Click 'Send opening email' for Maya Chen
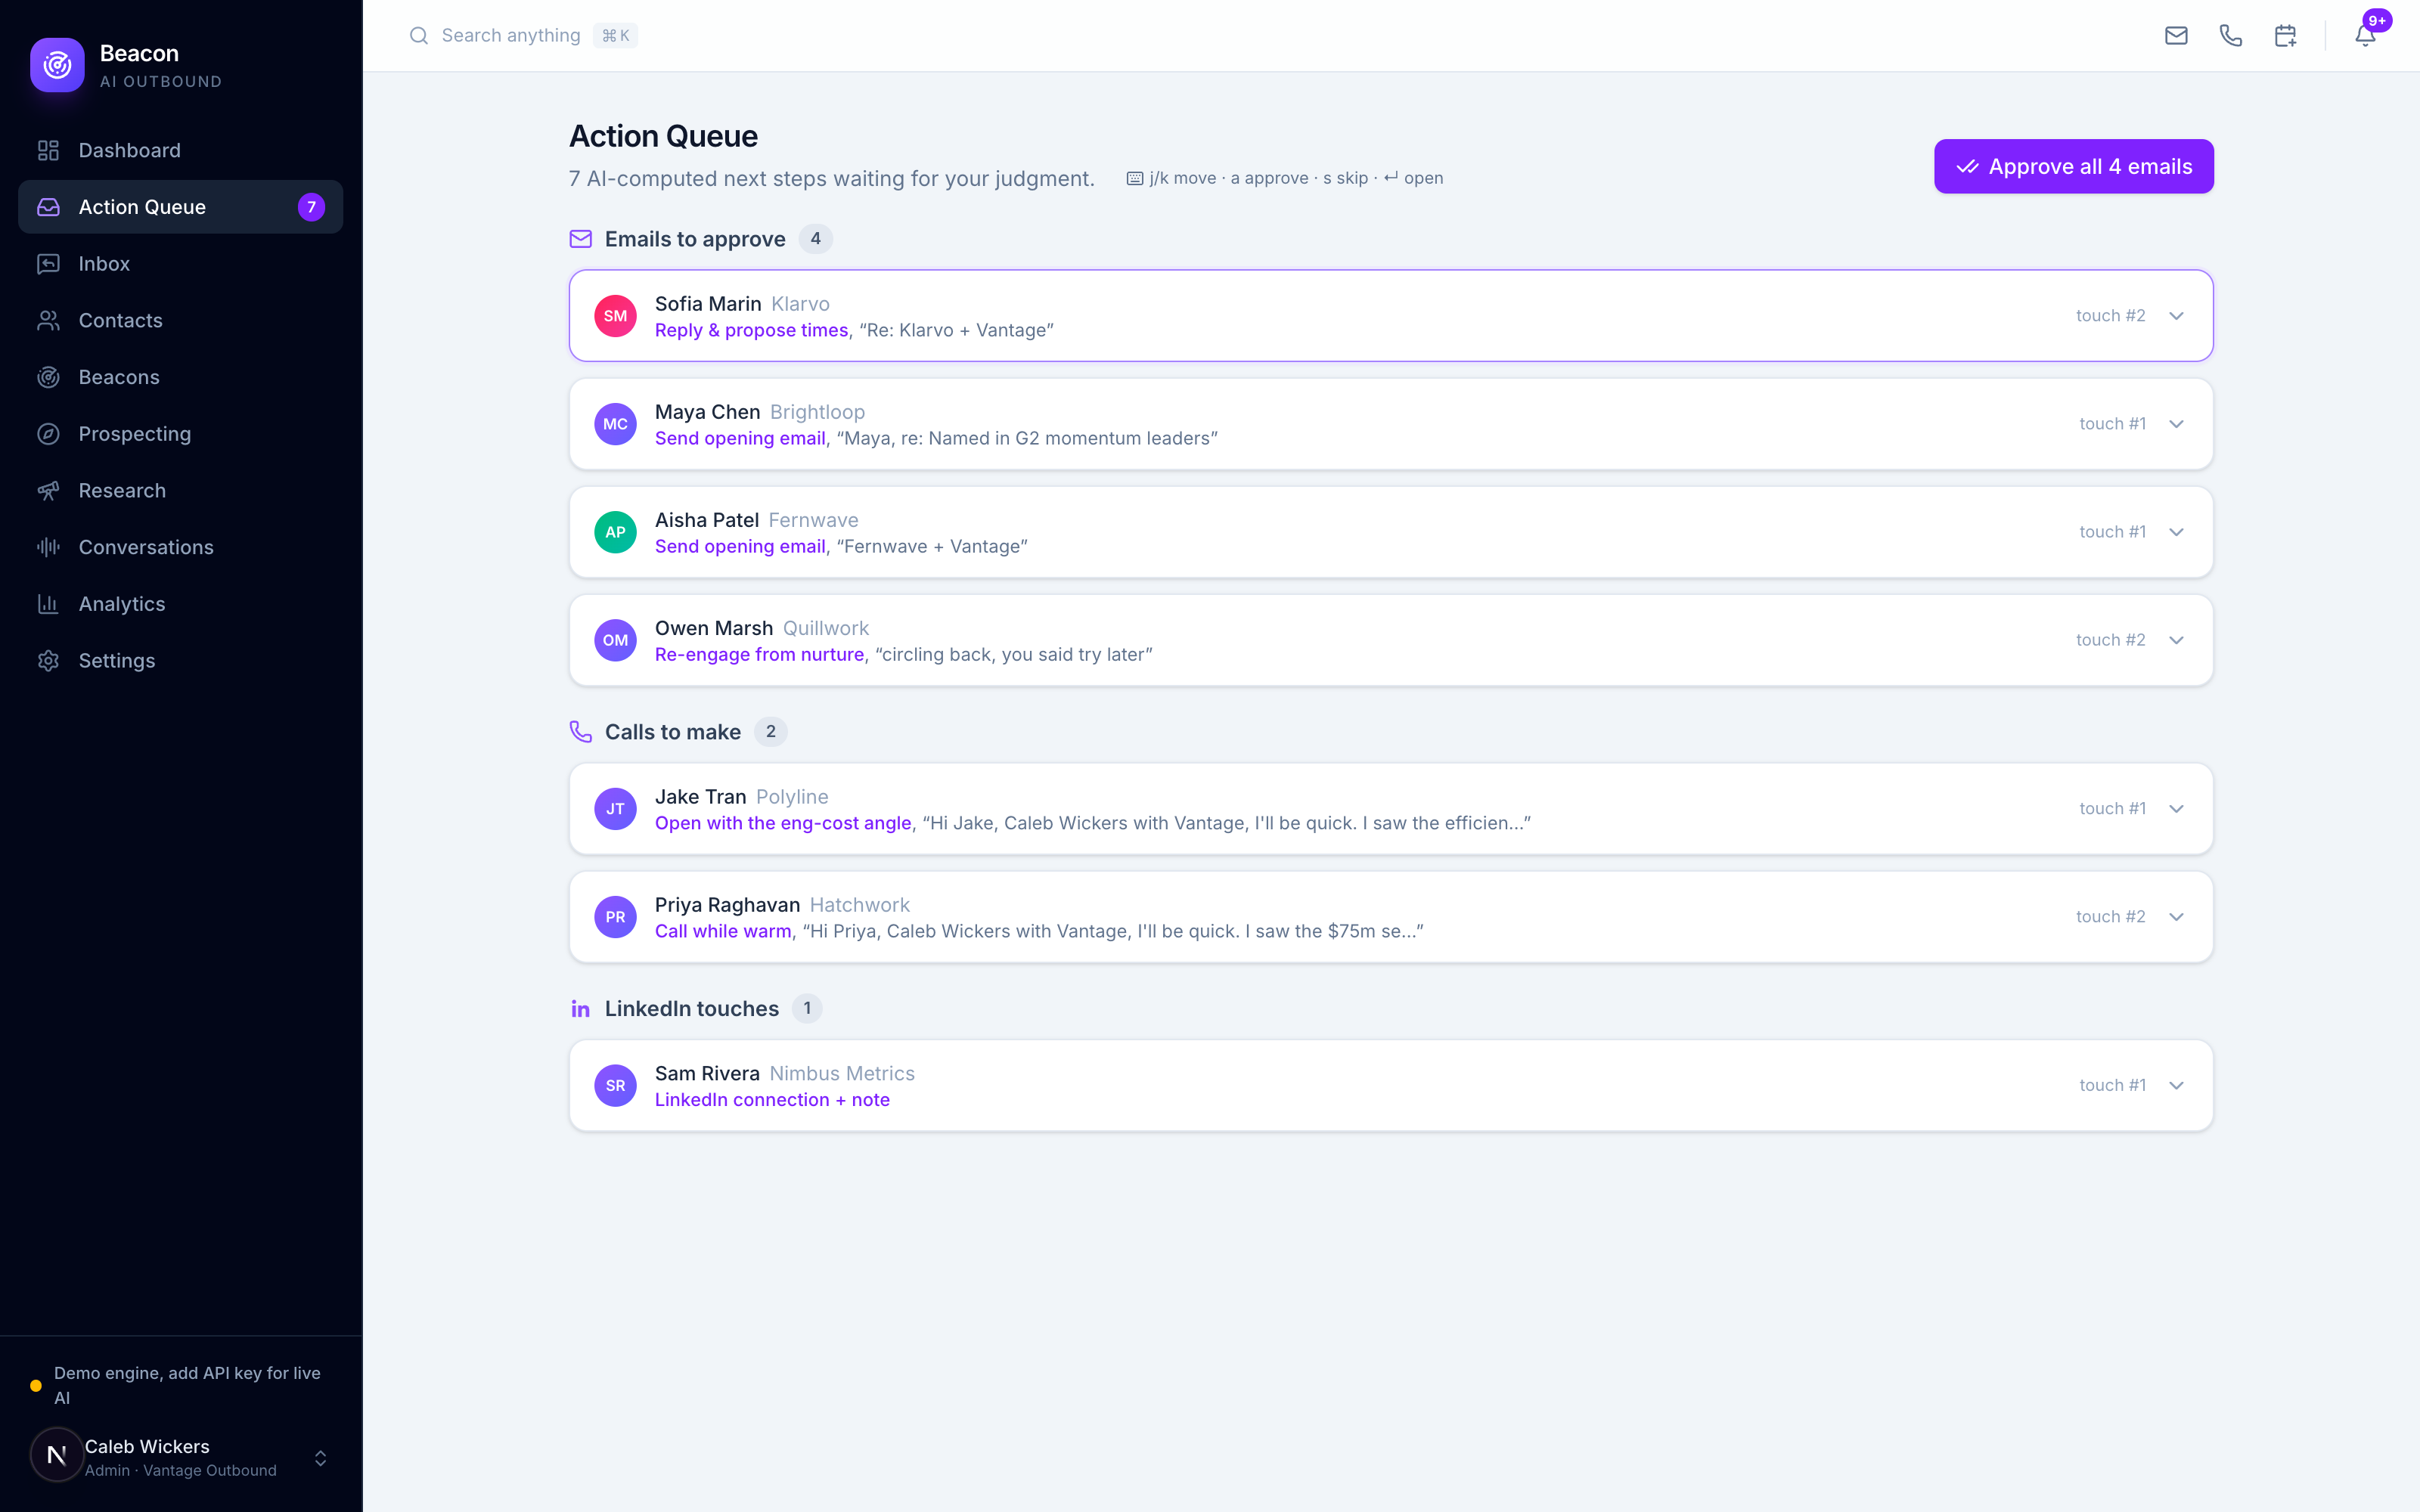Screen dimensions: 2420x1512 coord(740,438)
